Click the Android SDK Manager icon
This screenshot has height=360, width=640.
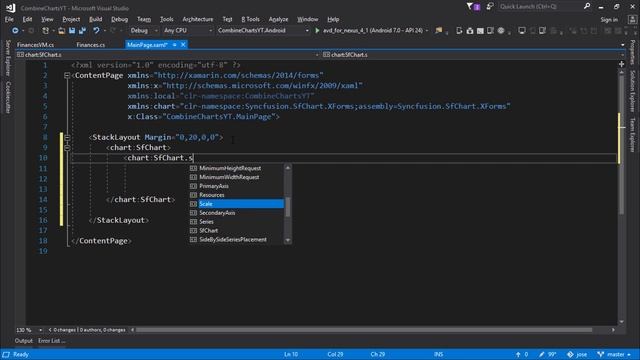click(470, 31)
